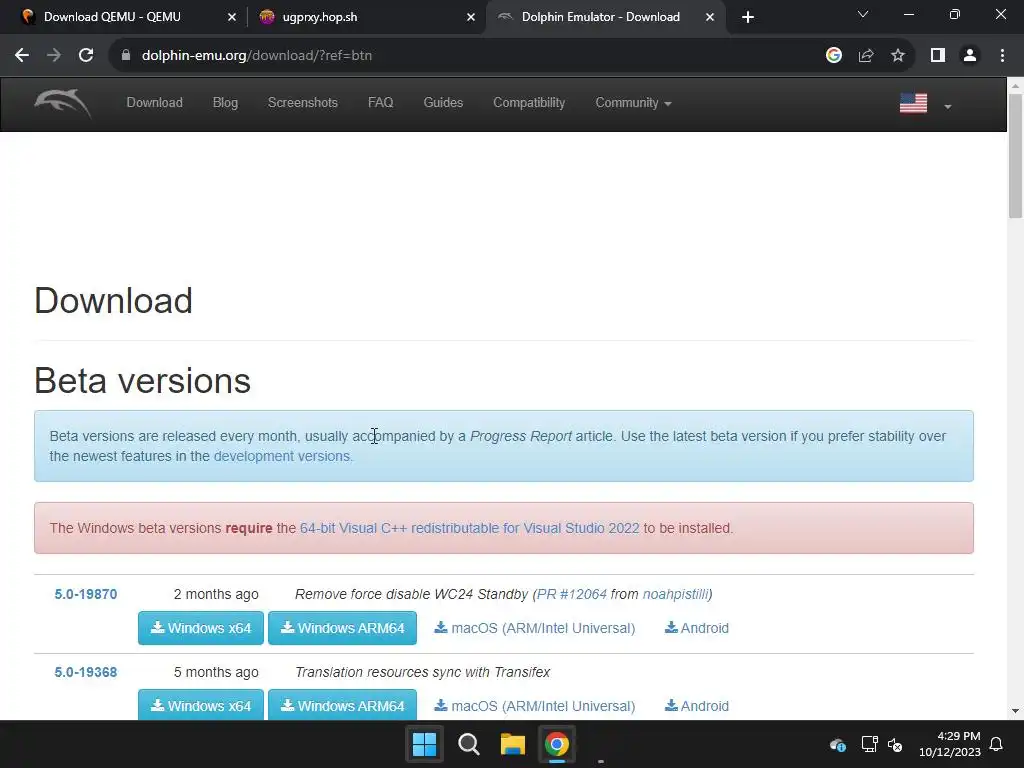Click muted volume tray icon
1024x768 pixels.
click(895, 744)
